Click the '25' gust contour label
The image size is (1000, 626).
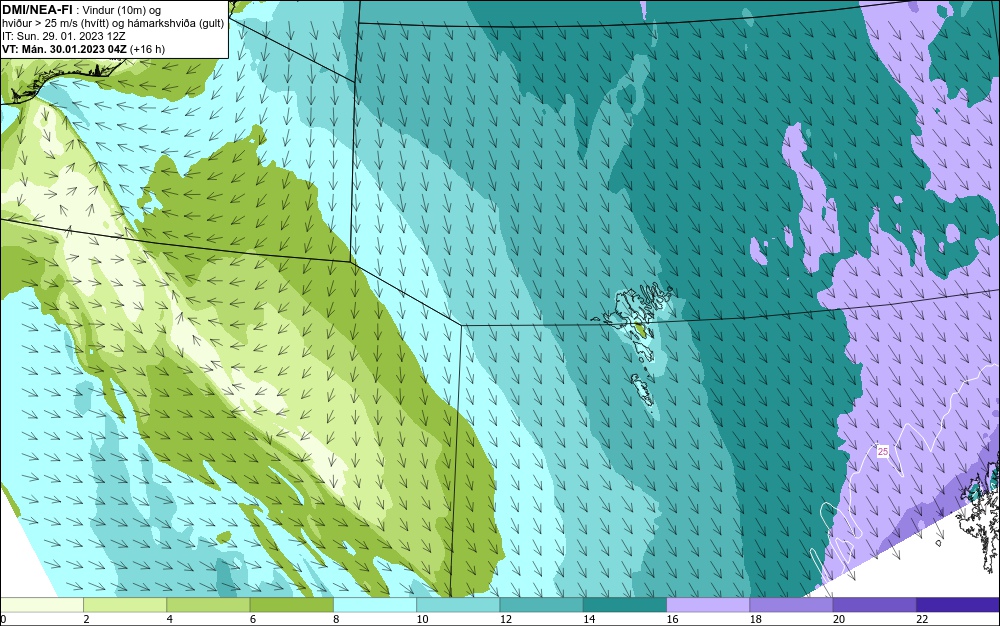[x=883, y=451]
